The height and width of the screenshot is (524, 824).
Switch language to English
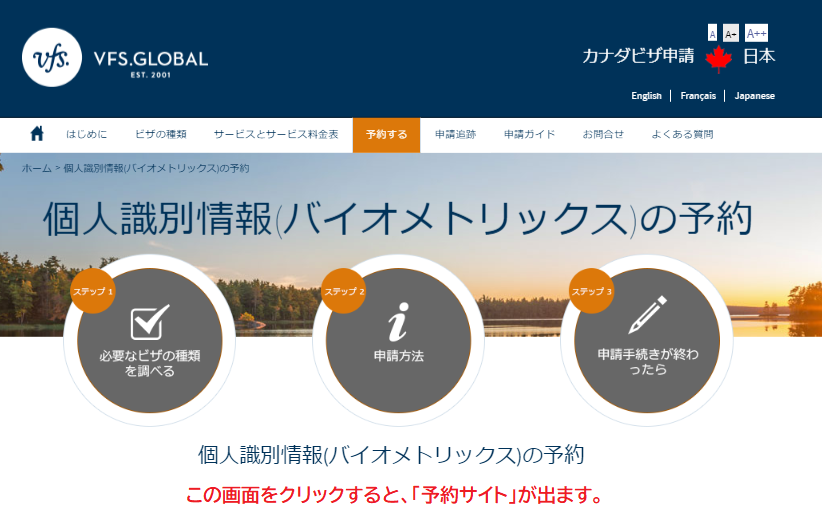[646, 96]
